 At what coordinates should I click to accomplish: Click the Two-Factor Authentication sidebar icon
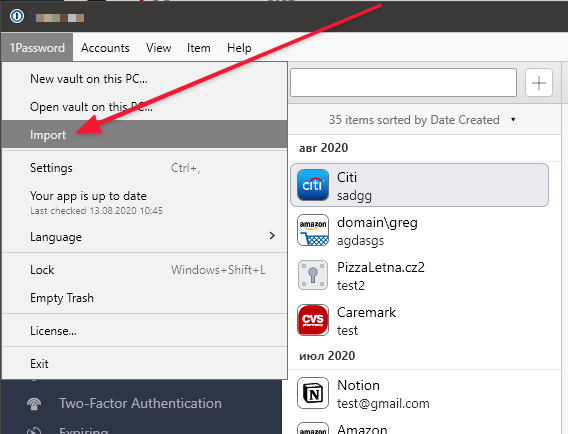pyautogui.click(x=34, y=404)
